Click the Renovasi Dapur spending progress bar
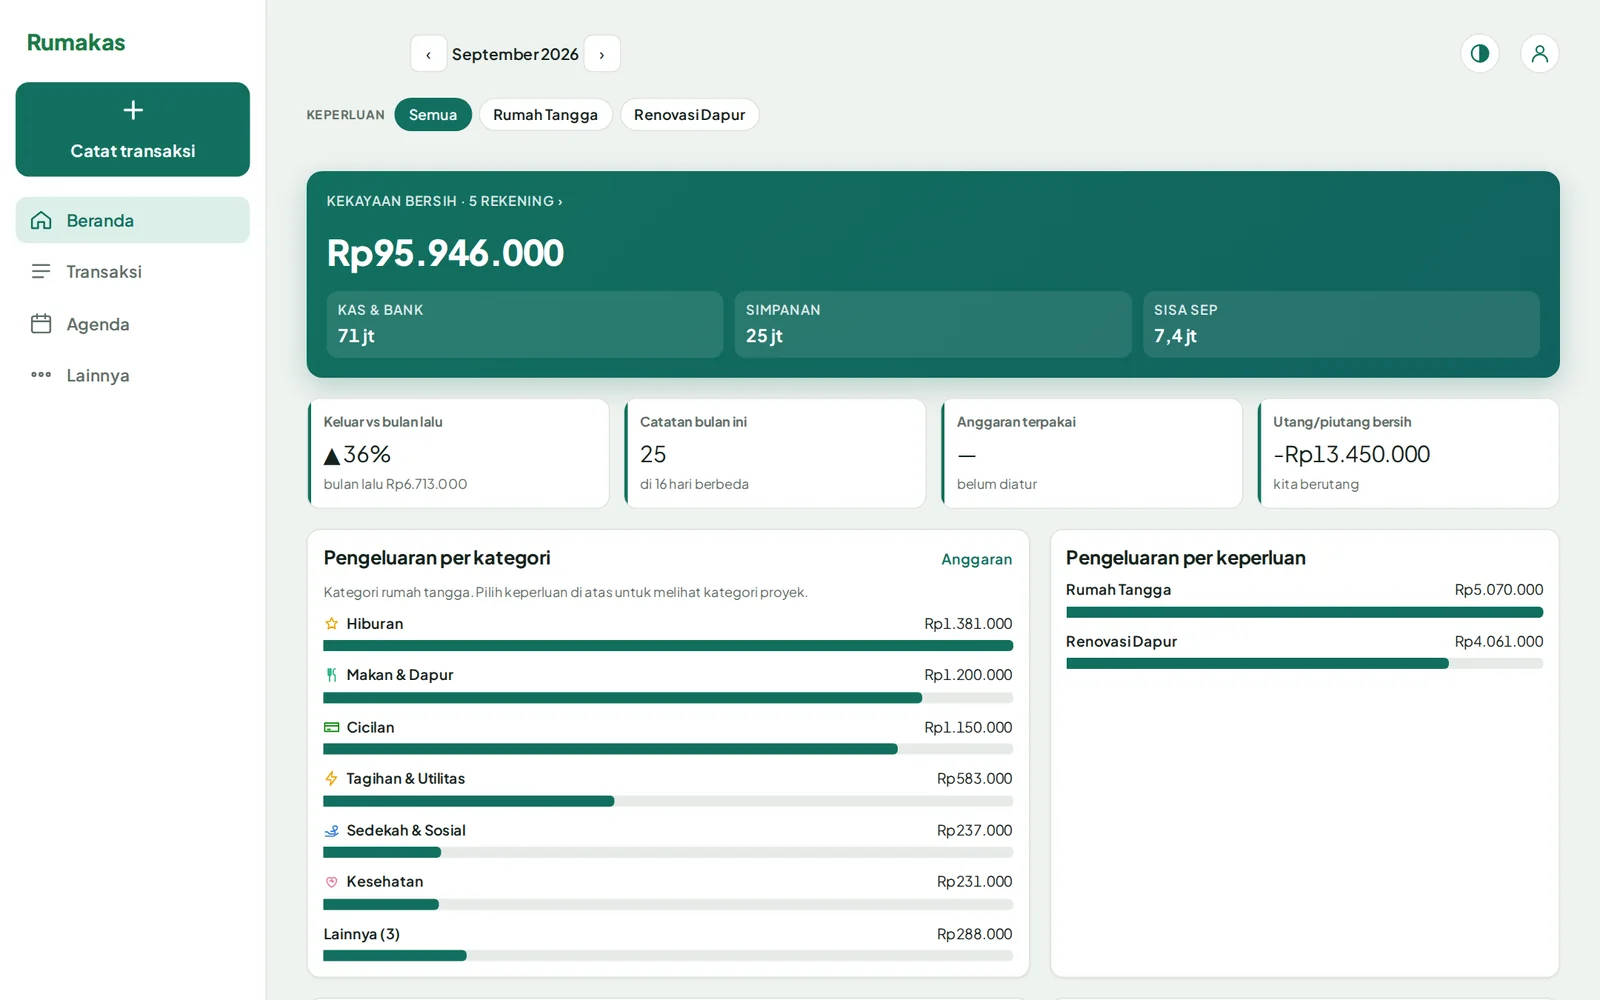1600x1000 pixels. 1304,664
